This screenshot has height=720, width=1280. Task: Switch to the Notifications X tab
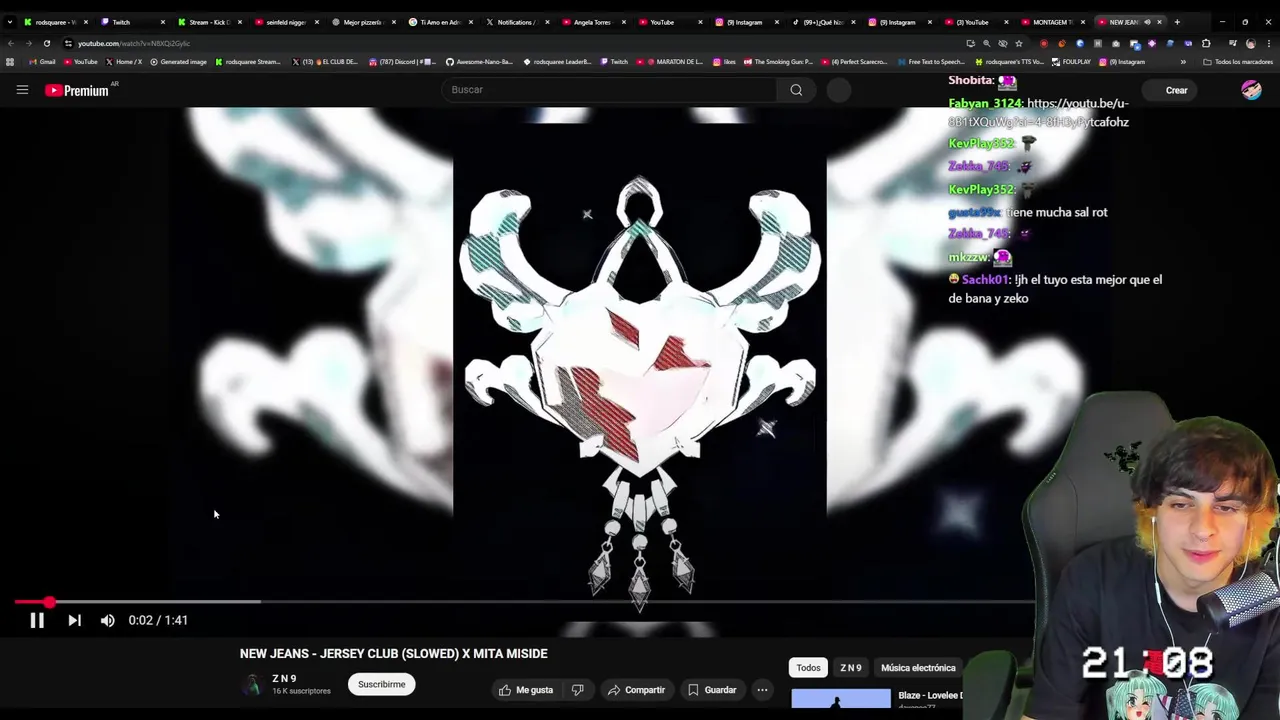pyautogui.click(x=517, y=22)
